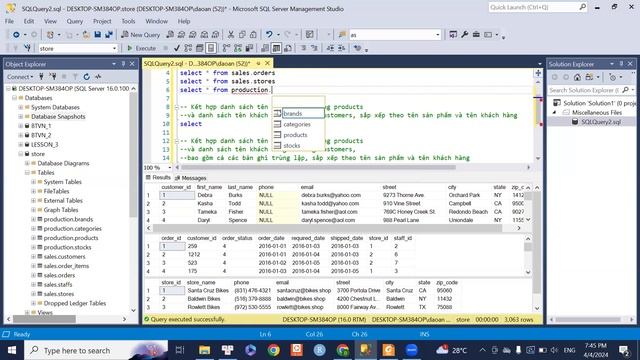Parse query with the checkmark icon

pyautogui.click(x=177, y=48)
